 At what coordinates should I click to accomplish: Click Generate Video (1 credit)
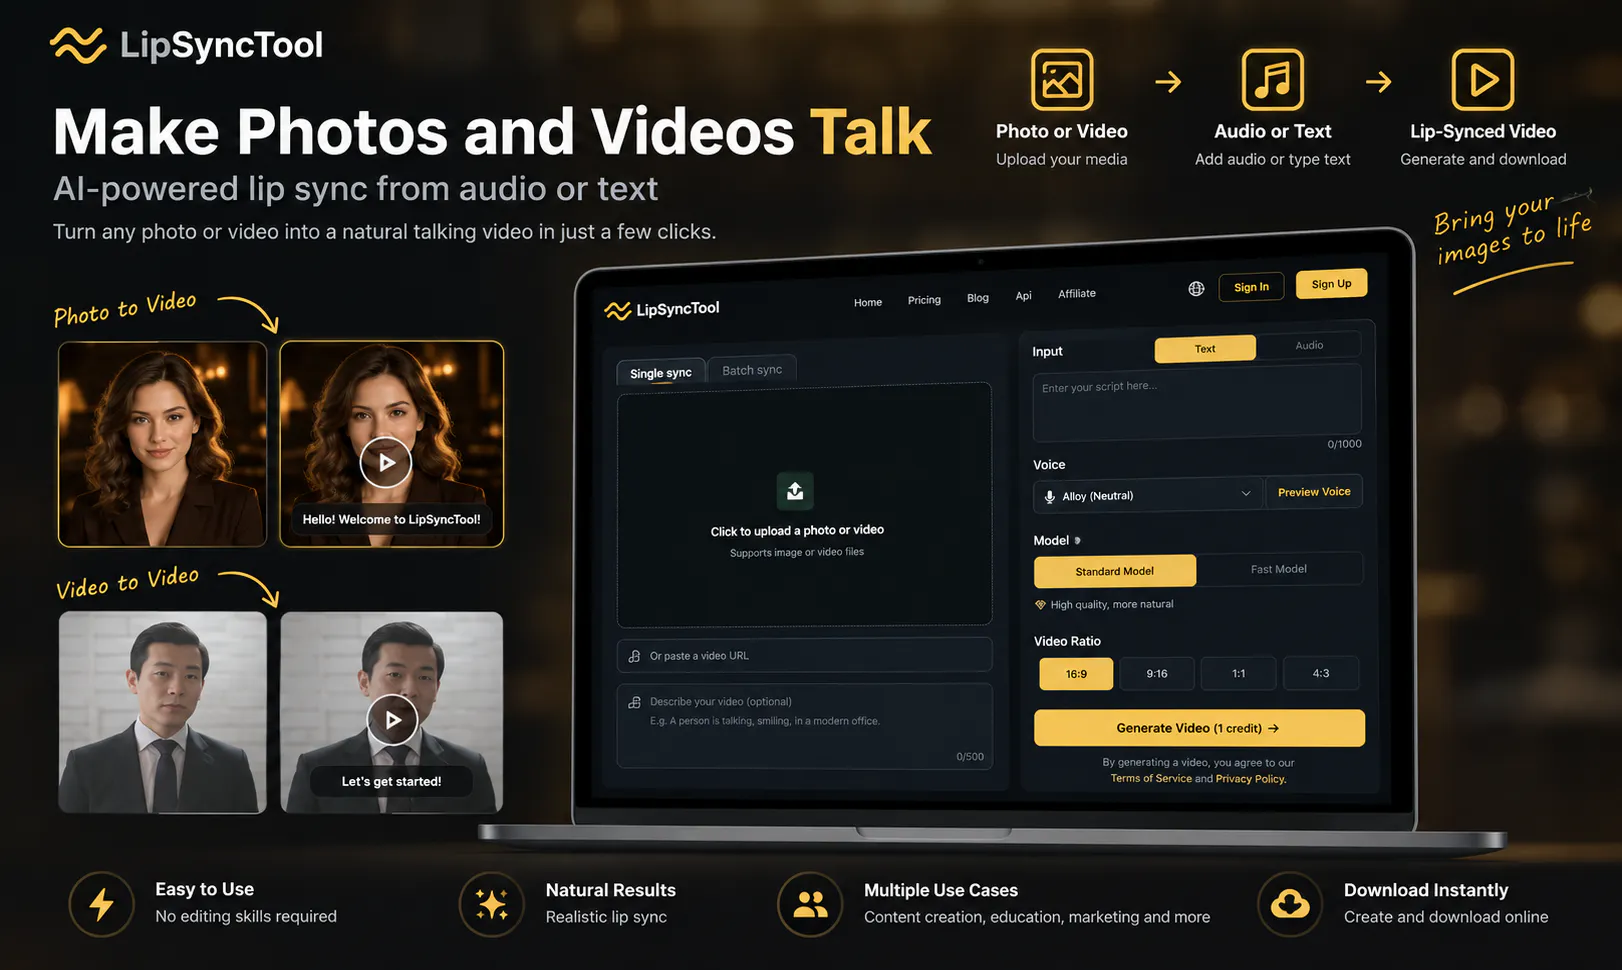pos(1199,728)
